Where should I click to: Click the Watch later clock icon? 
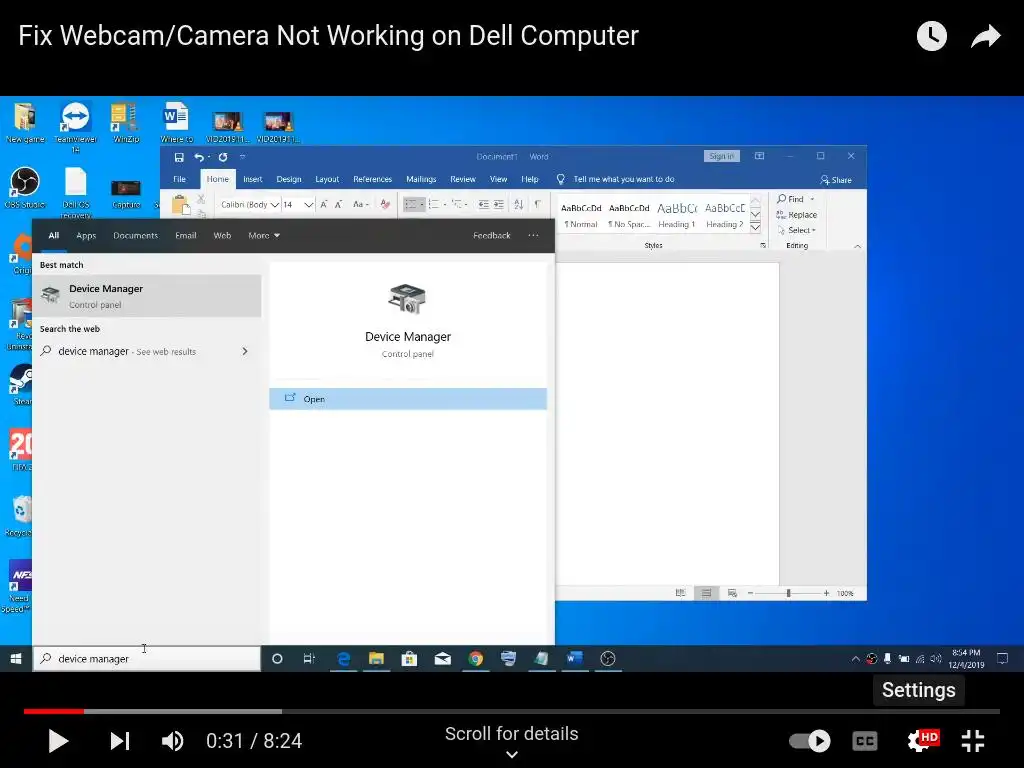click(x=932, y=36)
